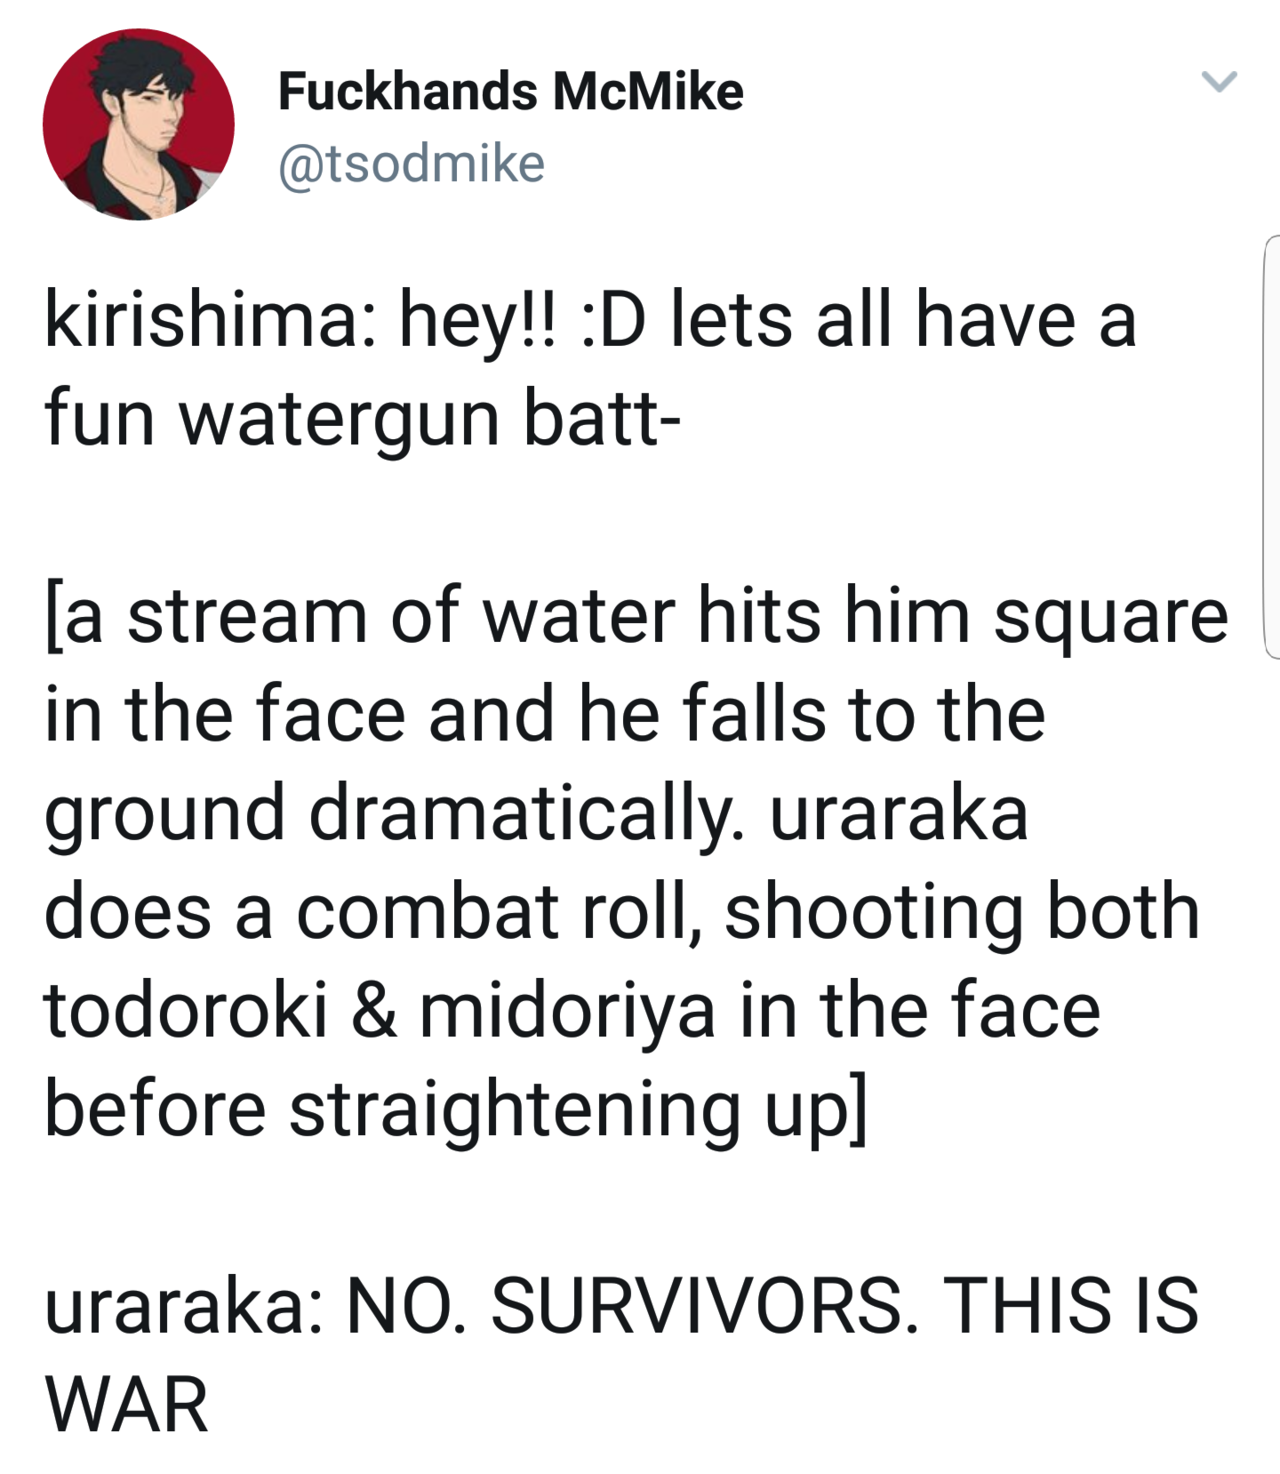Click the "in the face and he falls" line

coord(544,714)
